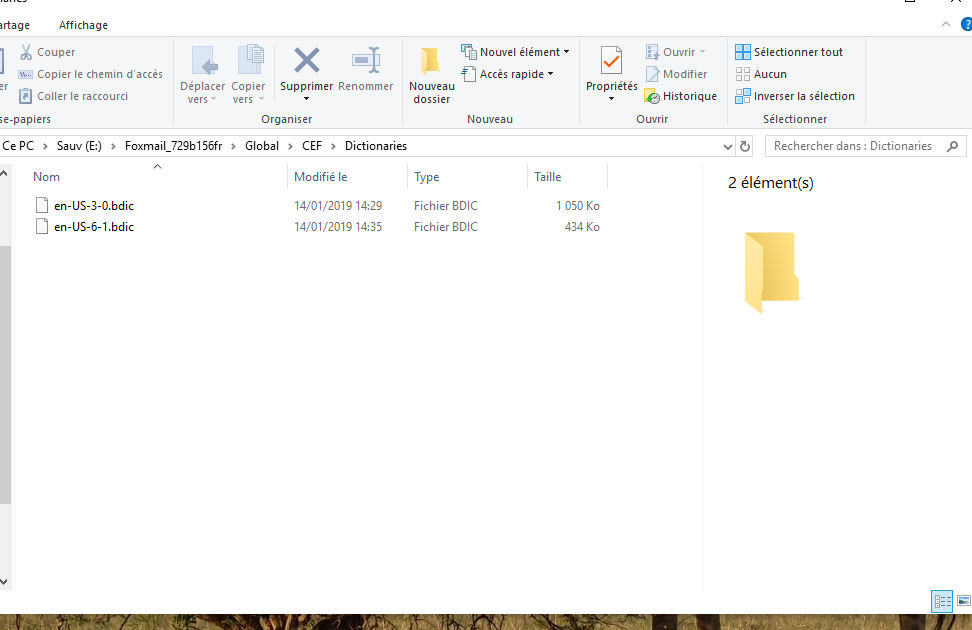Sort files by the Taille column
The width and height of the screenshot is (972, 630).
coord(548,177)
